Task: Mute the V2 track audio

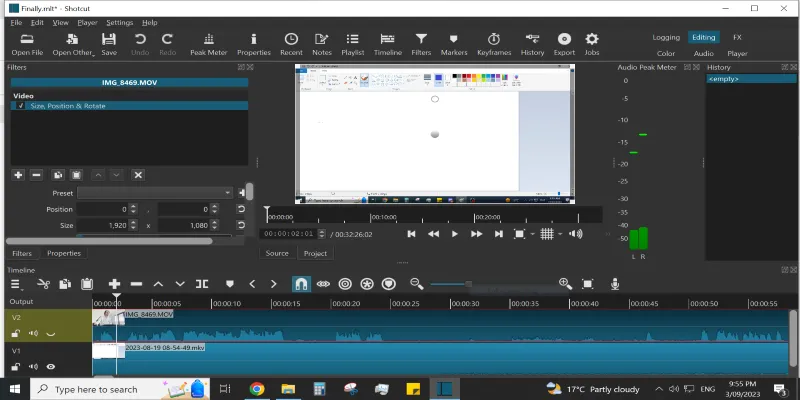Action: [x=33, y=333]
